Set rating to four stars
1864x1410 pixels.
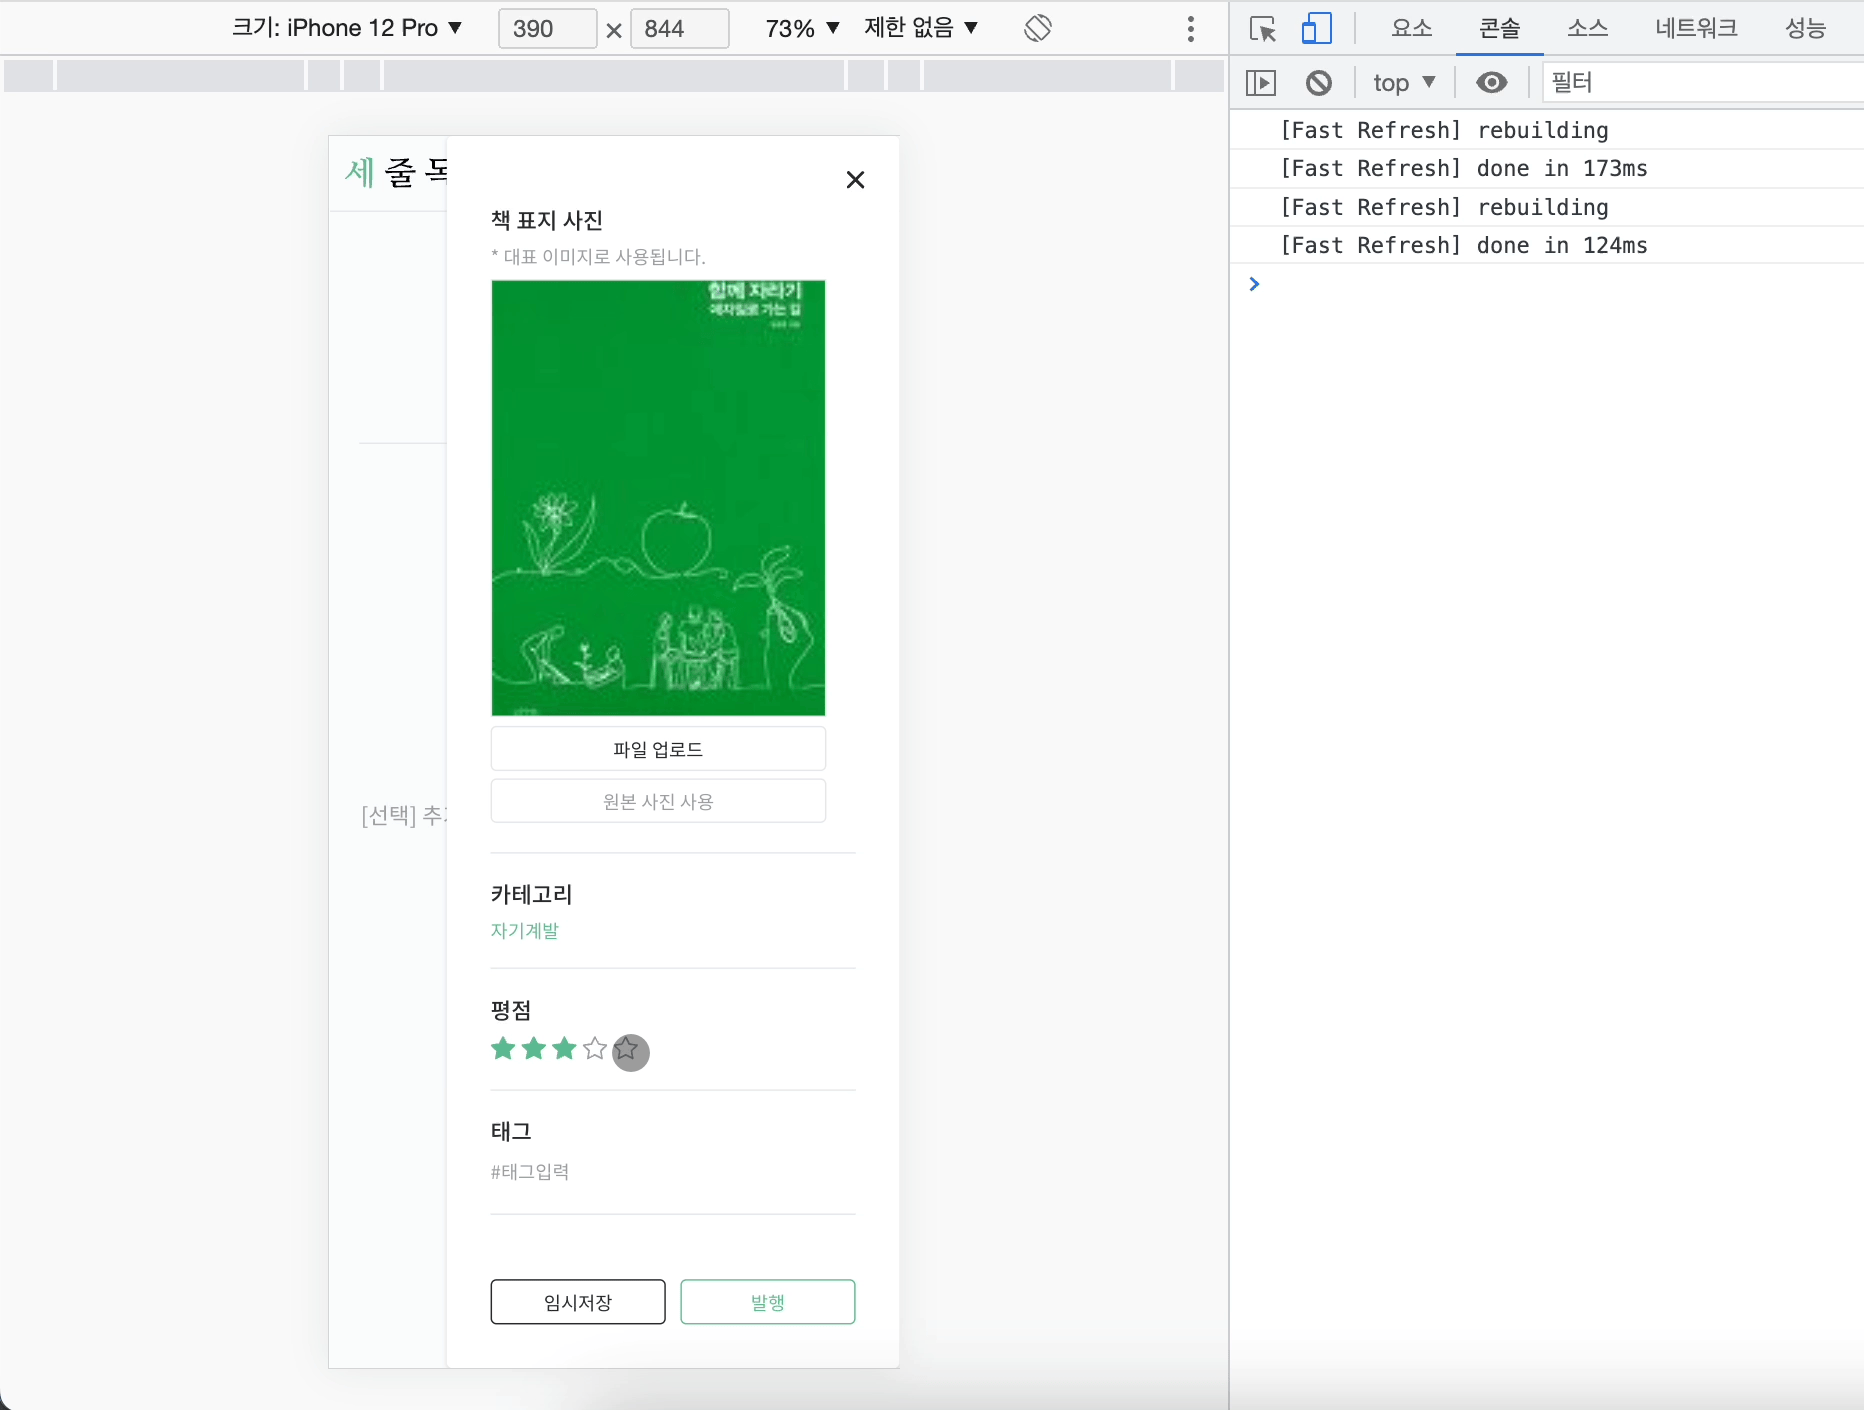595,1048
